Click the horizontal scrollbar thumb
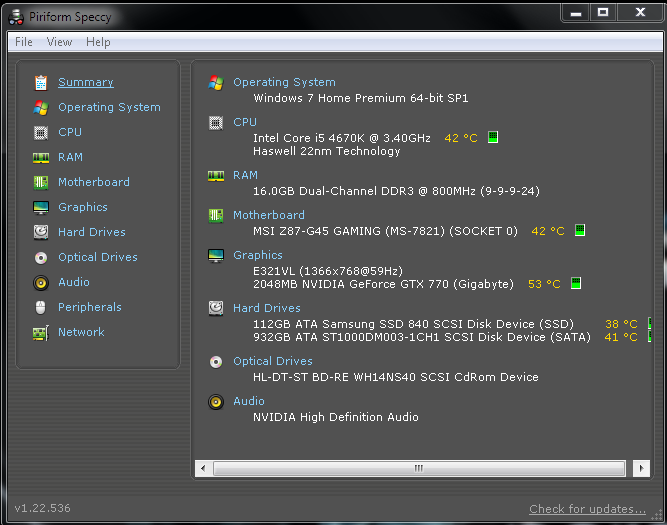 pyautogui.click(x=419, y=468)
